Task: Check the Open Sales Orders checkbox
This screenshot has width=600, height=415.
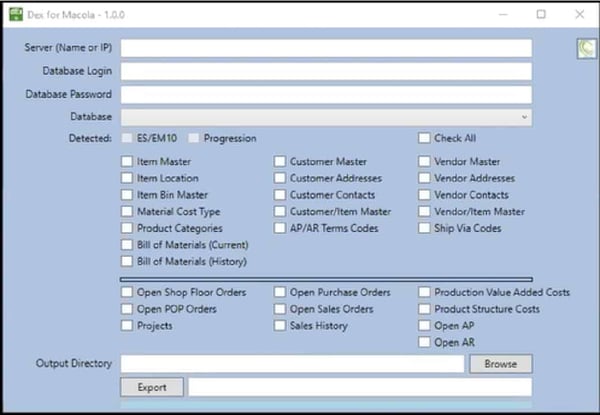Action: click(280, 309)
